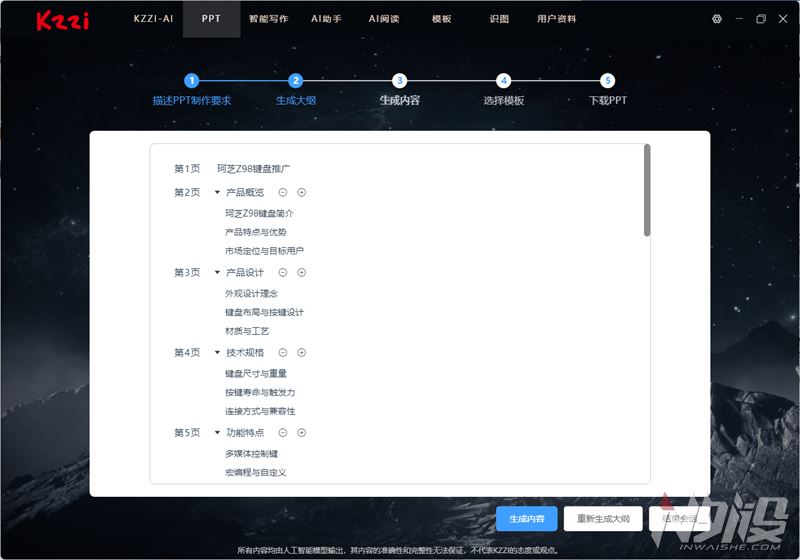Select outline item 宏编程与自定义
The height and width of the screenshot is (560, 800).
click(256, 472)
